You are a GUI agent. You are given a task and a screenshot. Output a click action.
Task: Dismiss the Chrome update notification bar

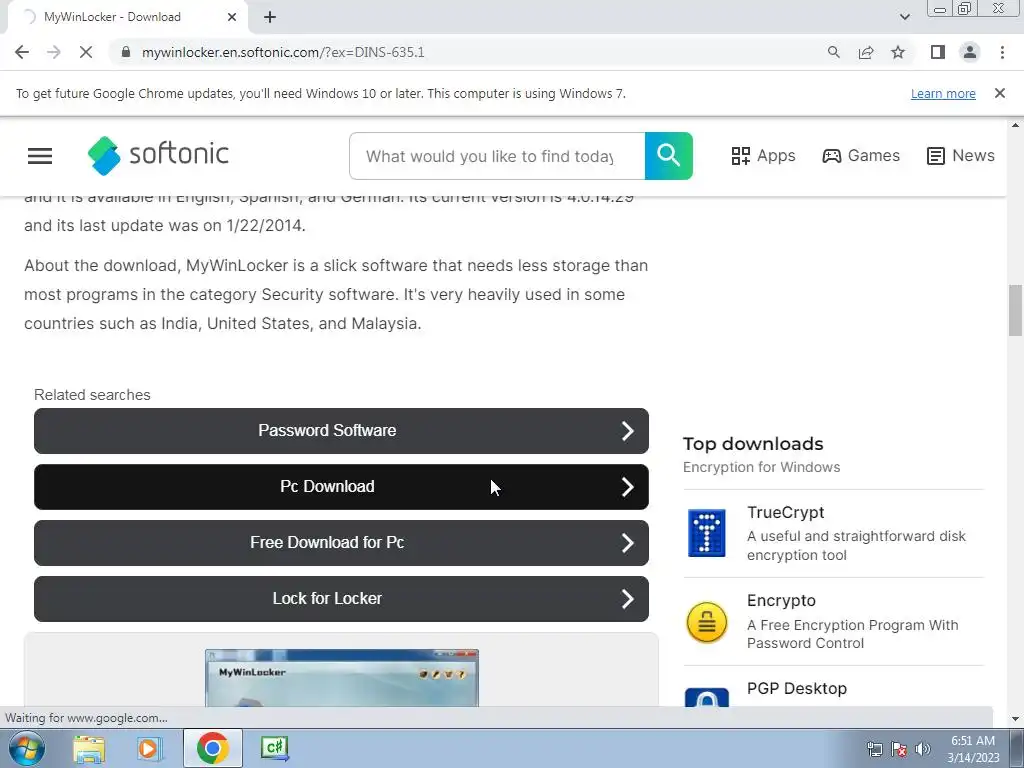[999, 93]
